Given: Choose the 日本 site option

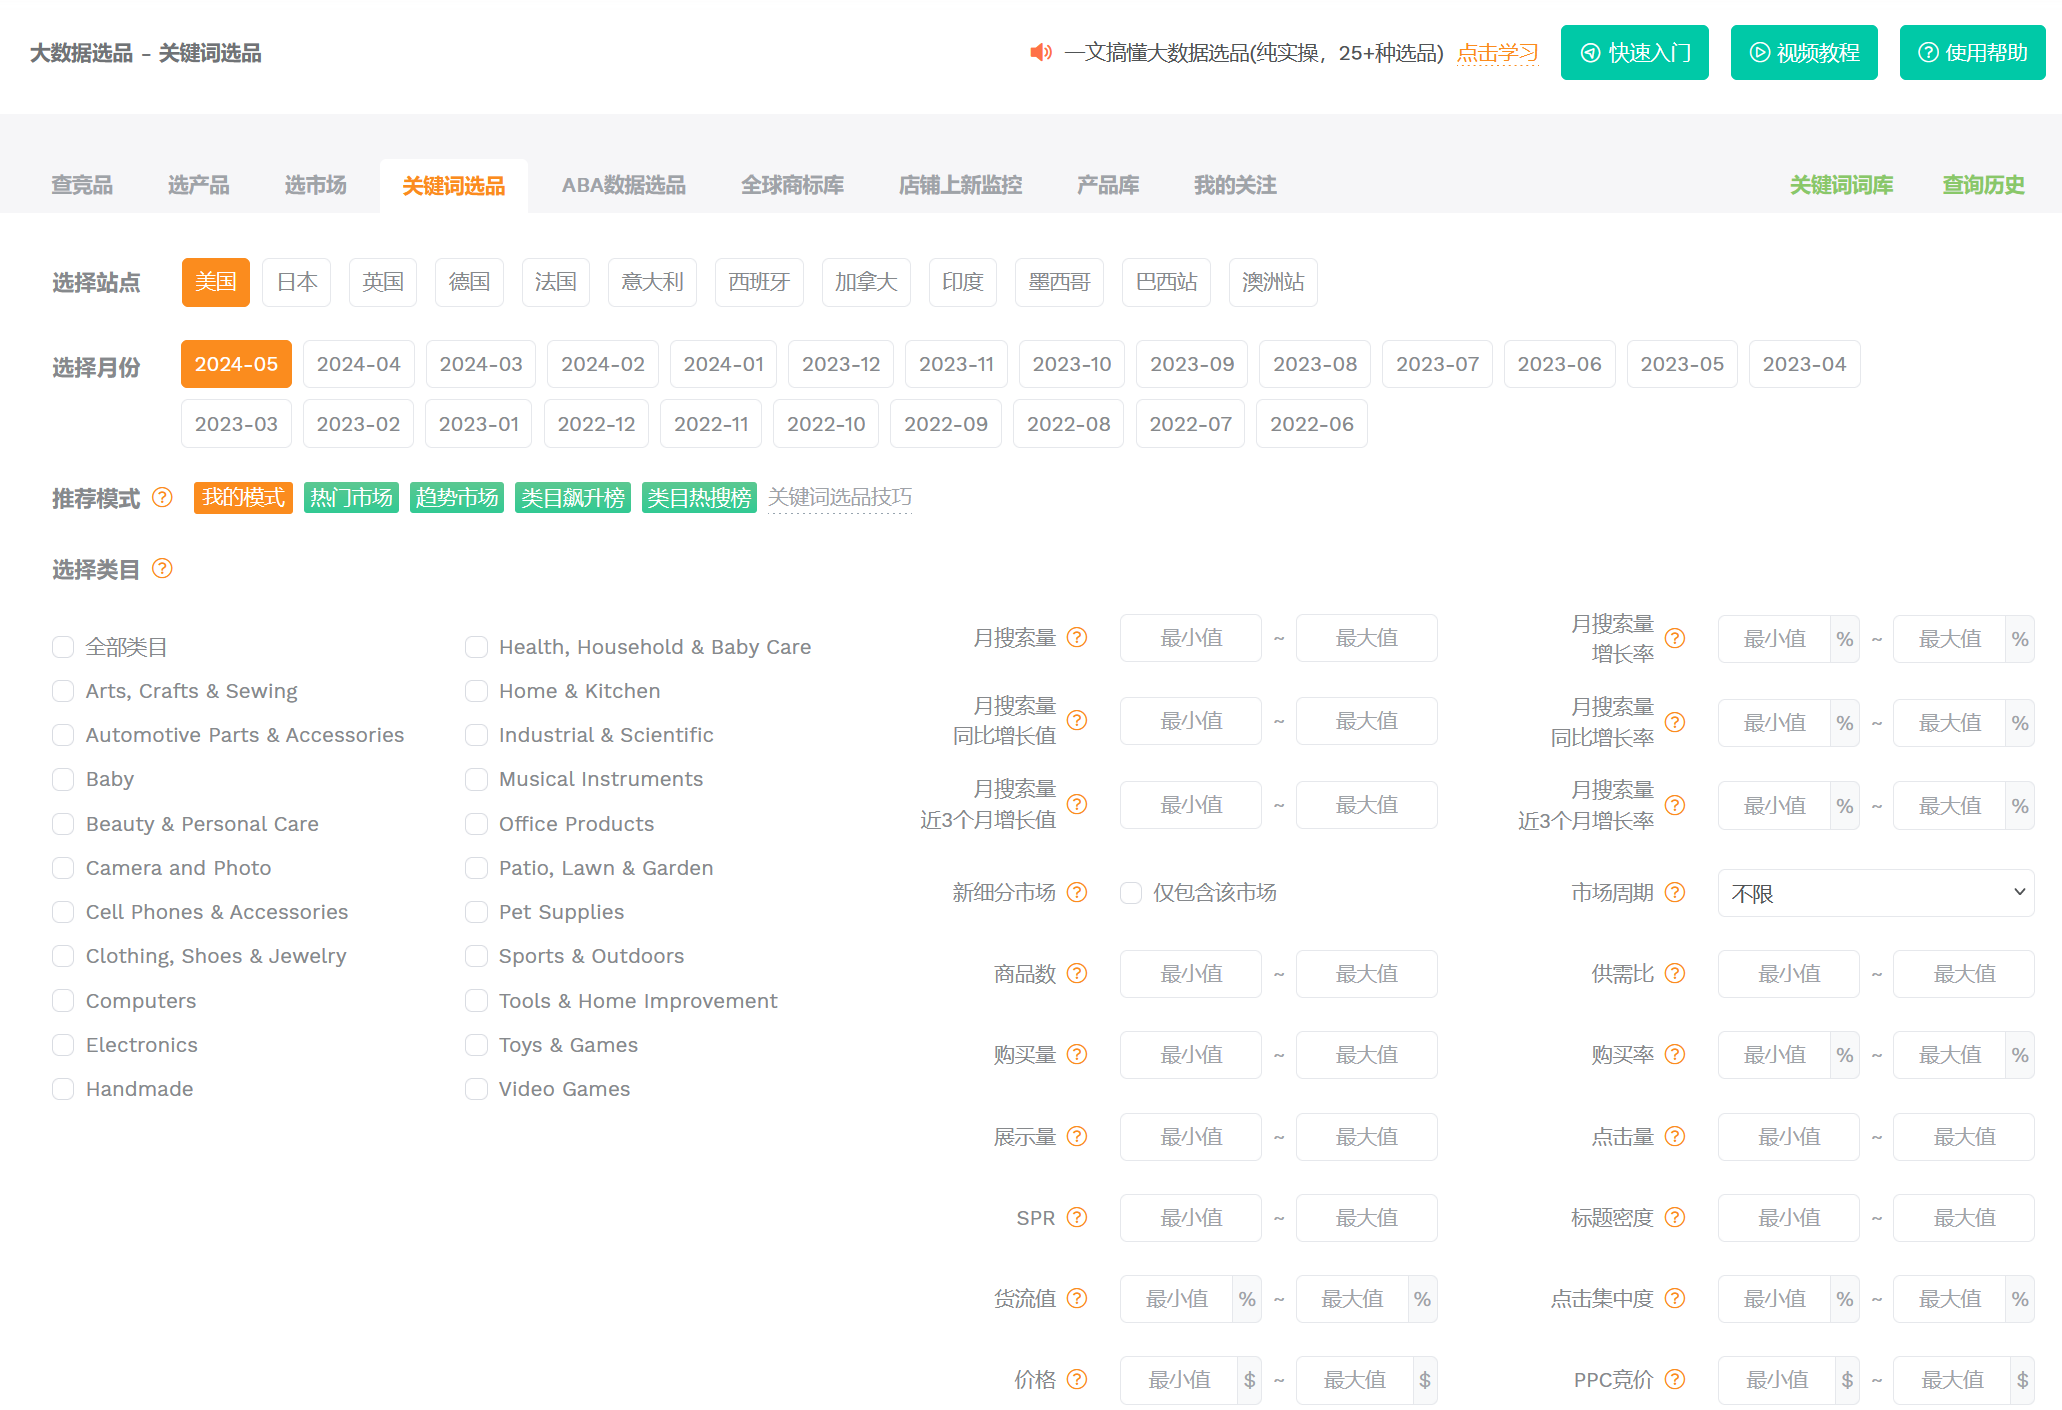Looking at the screenshot, I should tap(297, 282).
